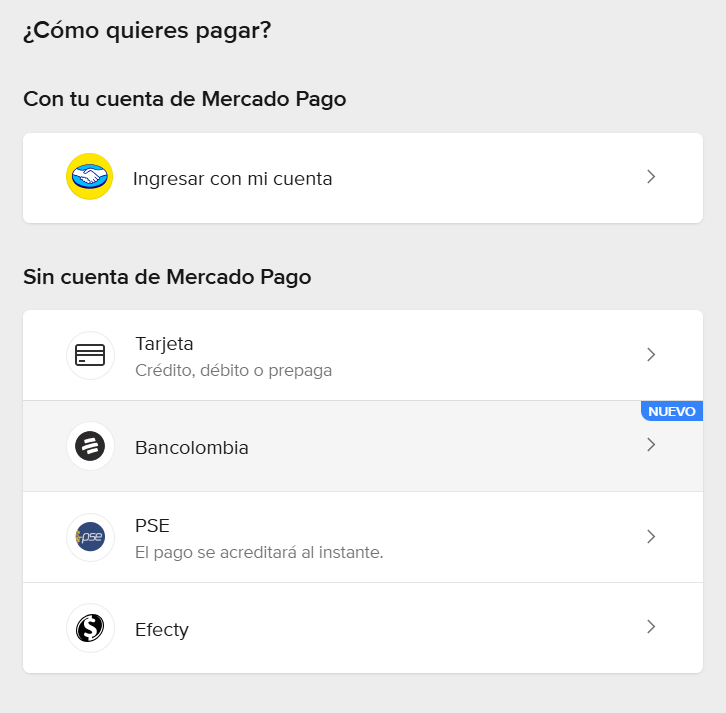Select "Ingresar con mi cuenta" text
This screenshot has width=726, height=713.
232,179
